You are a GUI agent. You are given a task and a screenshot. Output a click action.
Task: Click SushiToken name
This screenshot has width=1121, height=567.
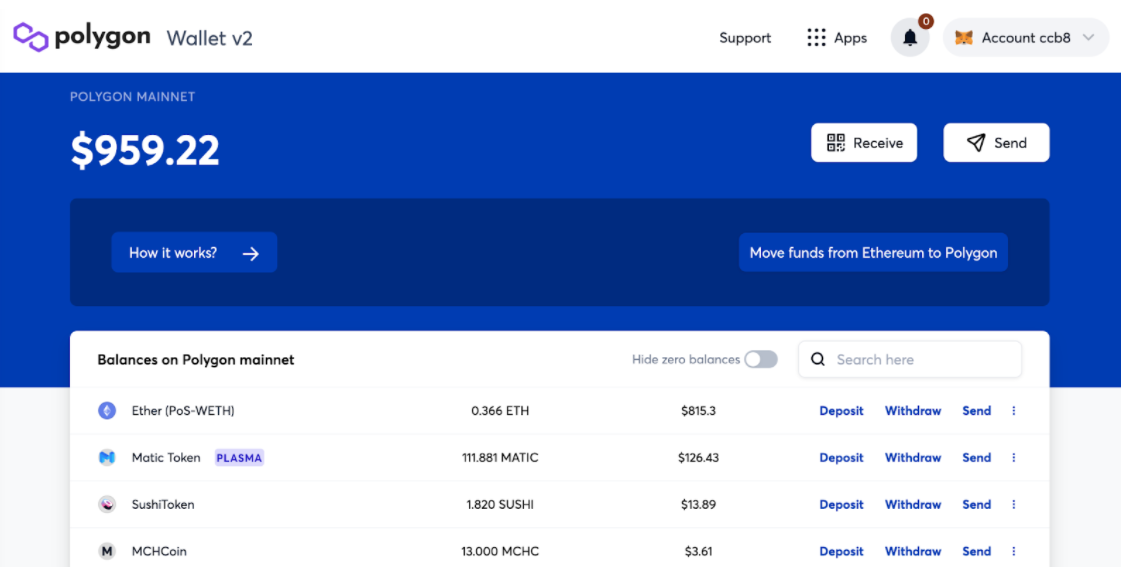(x=163, y=504)
